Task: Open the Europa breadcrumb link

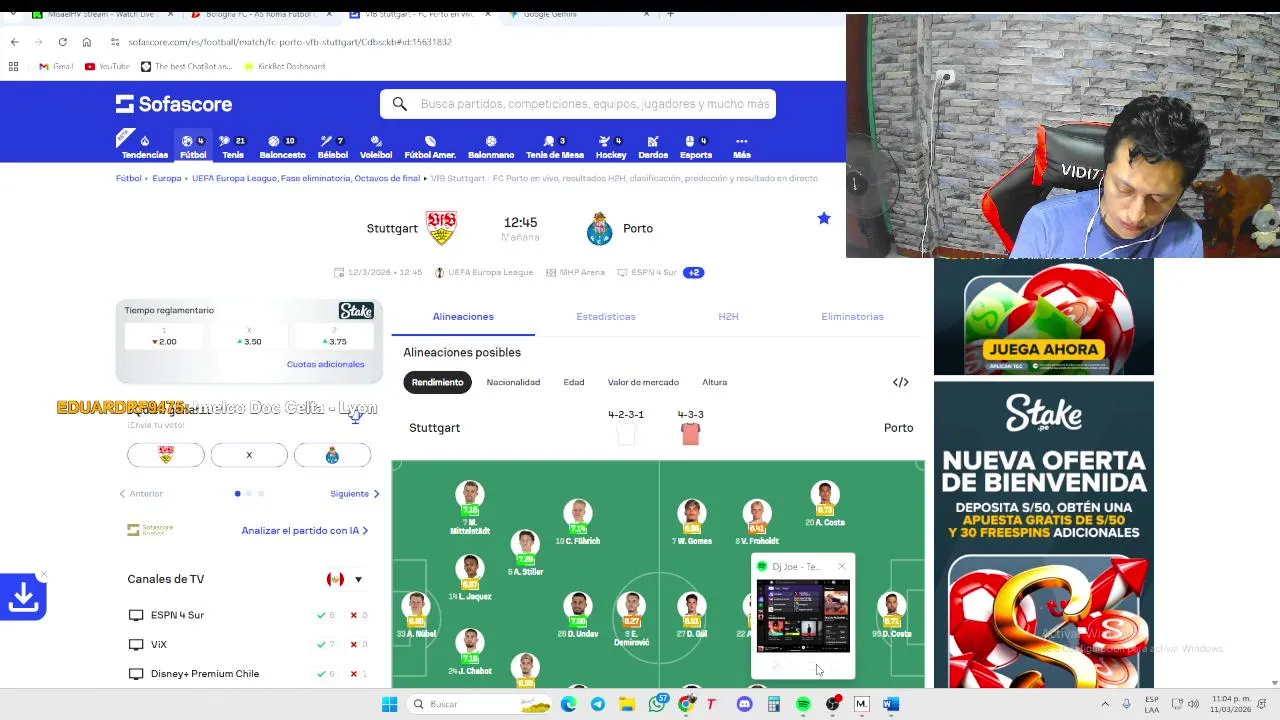Action: click(x=167, y=178)
